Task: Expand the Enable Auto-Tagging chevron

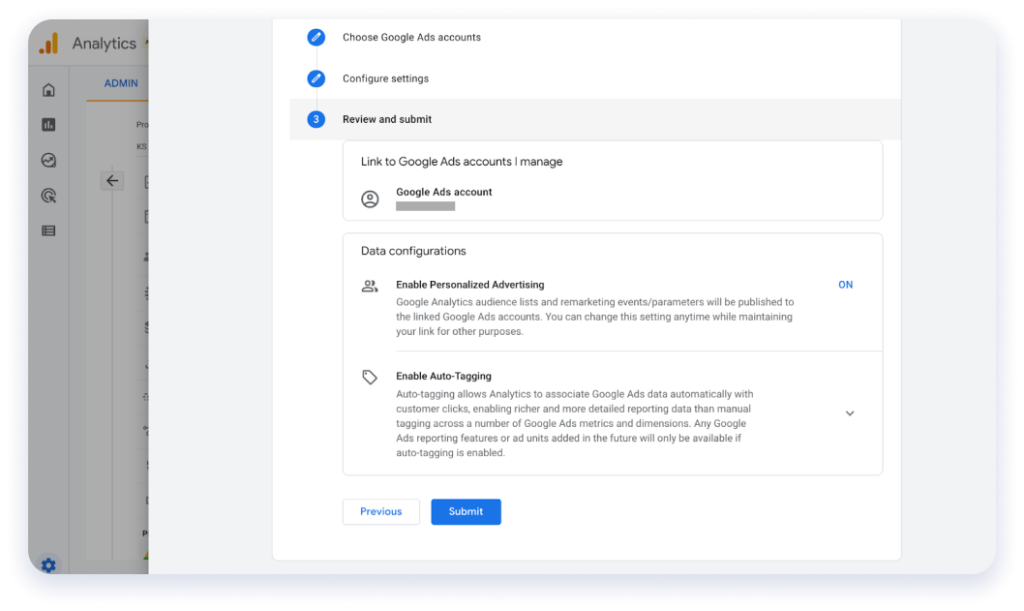Action: pos(850,413)
